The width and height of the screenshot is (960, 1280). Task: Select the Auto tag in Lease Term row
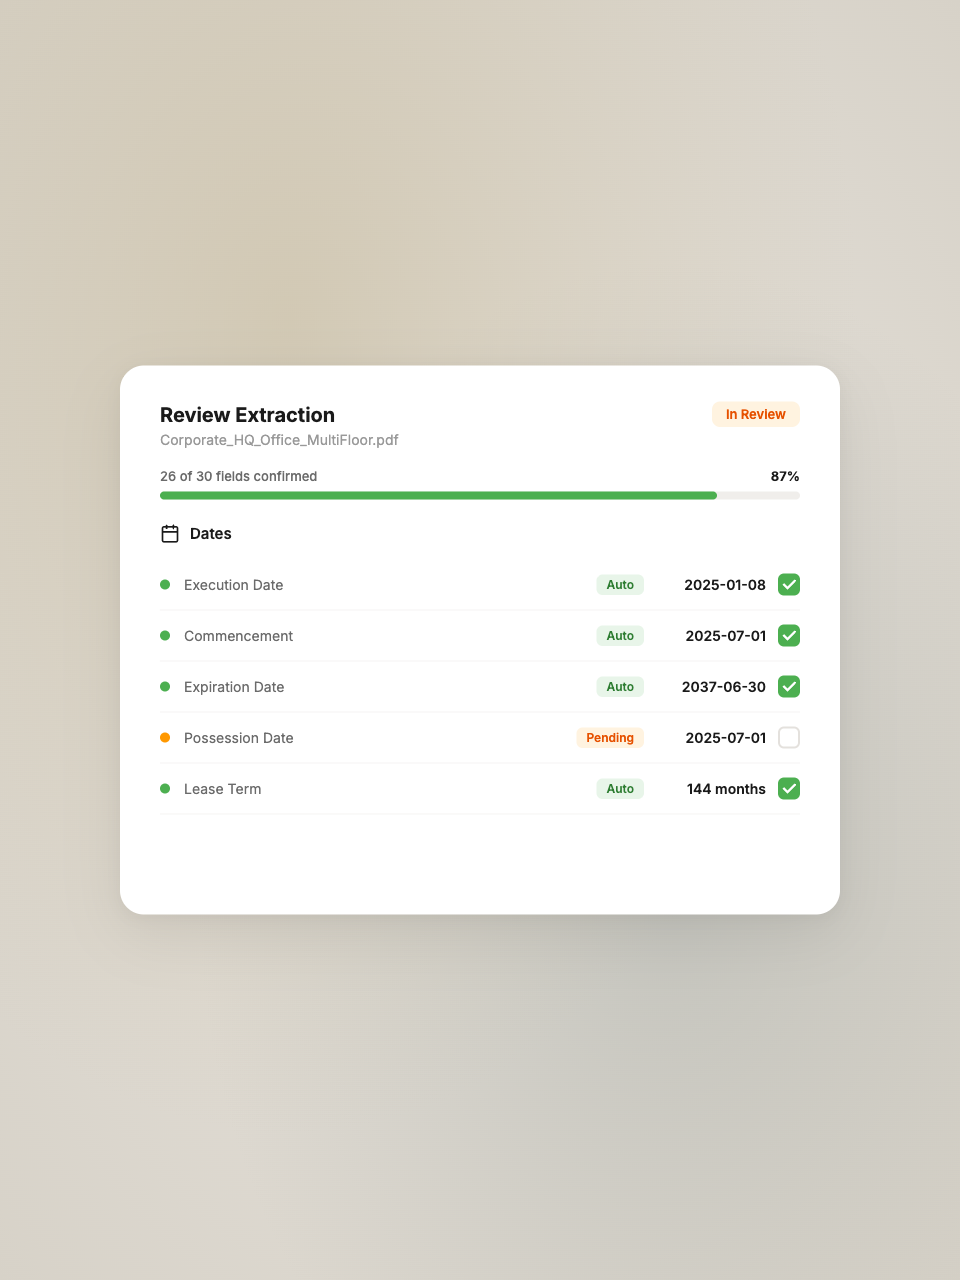620,789
